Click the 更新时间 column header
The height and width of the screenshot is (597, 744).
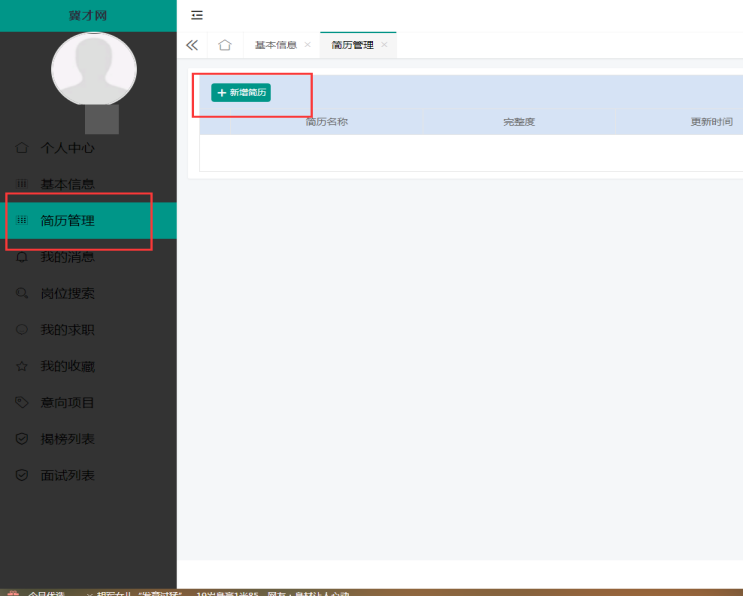click(x=711, y=122)
